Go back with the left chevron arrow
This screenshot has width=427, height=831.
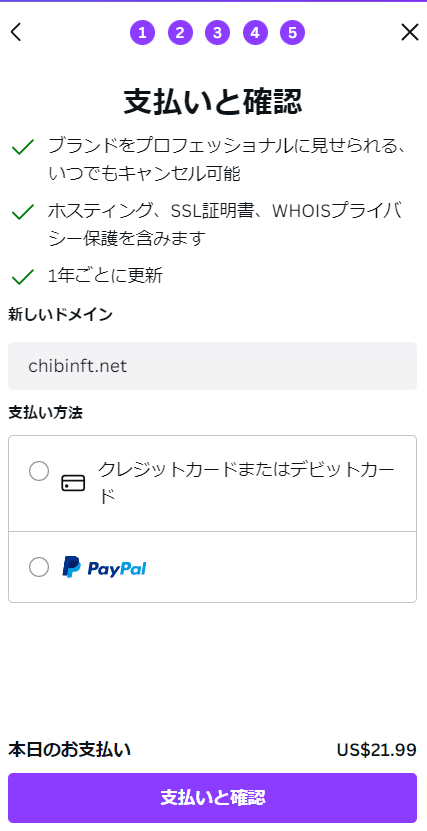[x=16, y=32]
